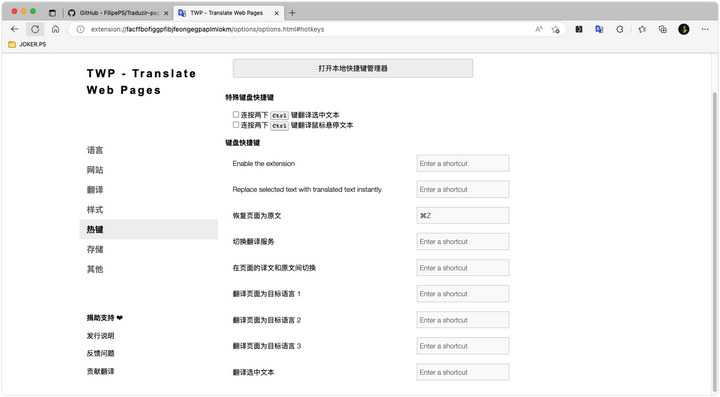Open the browser extensions puzzle icon

(619, 29)
